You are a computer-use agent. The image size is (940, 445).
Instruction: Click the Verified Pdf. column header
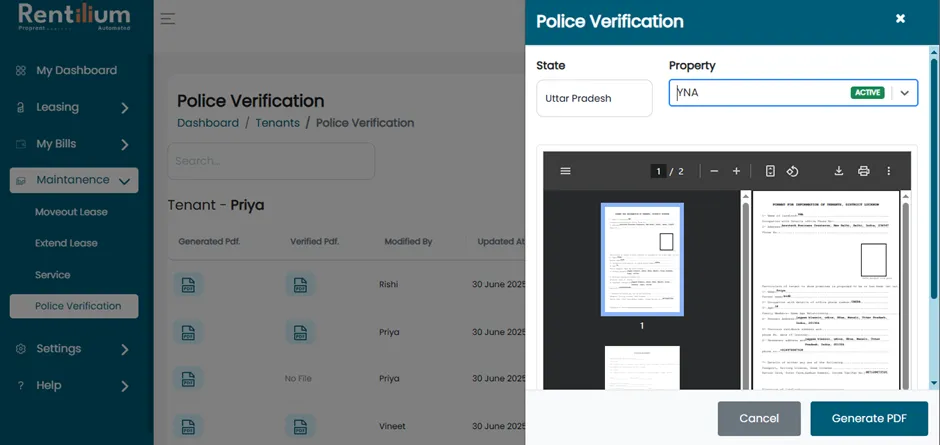coord(315,242)
